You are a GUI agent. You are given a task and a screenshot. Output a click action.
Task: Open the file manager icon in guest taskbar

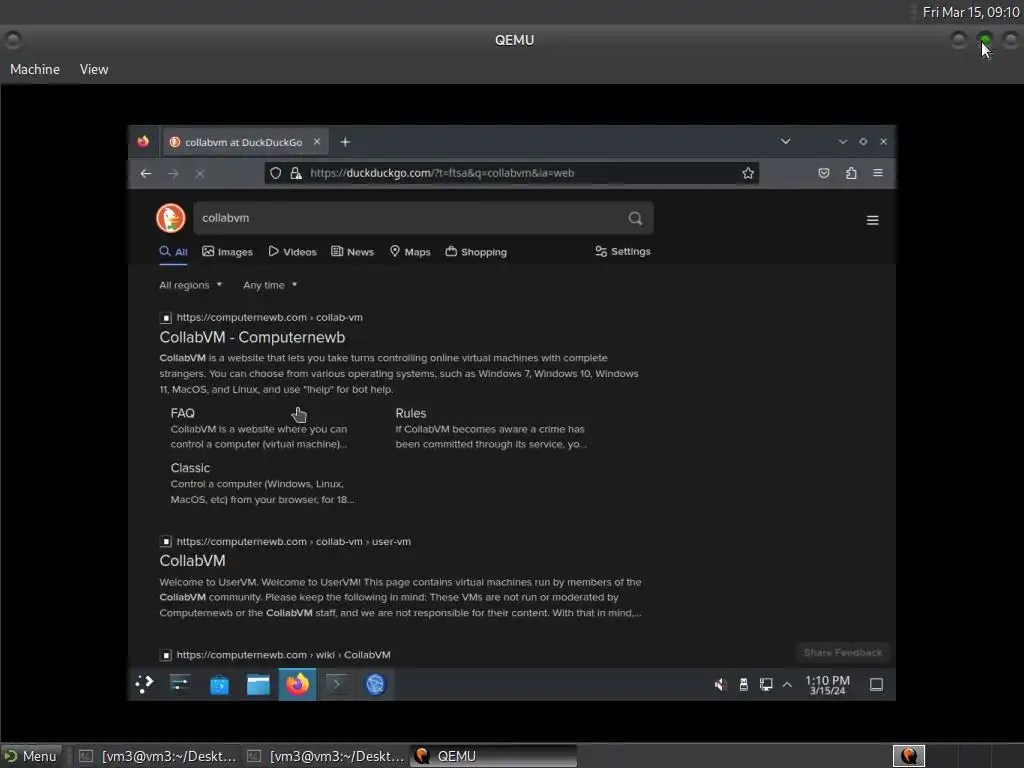[x=258, y=684]
